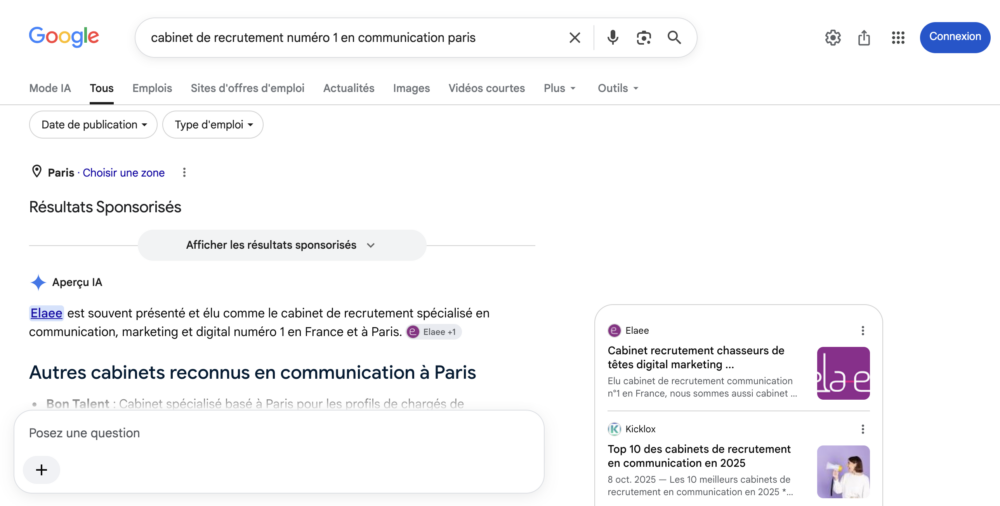Clear the search query with the X icon

[575, 38]
